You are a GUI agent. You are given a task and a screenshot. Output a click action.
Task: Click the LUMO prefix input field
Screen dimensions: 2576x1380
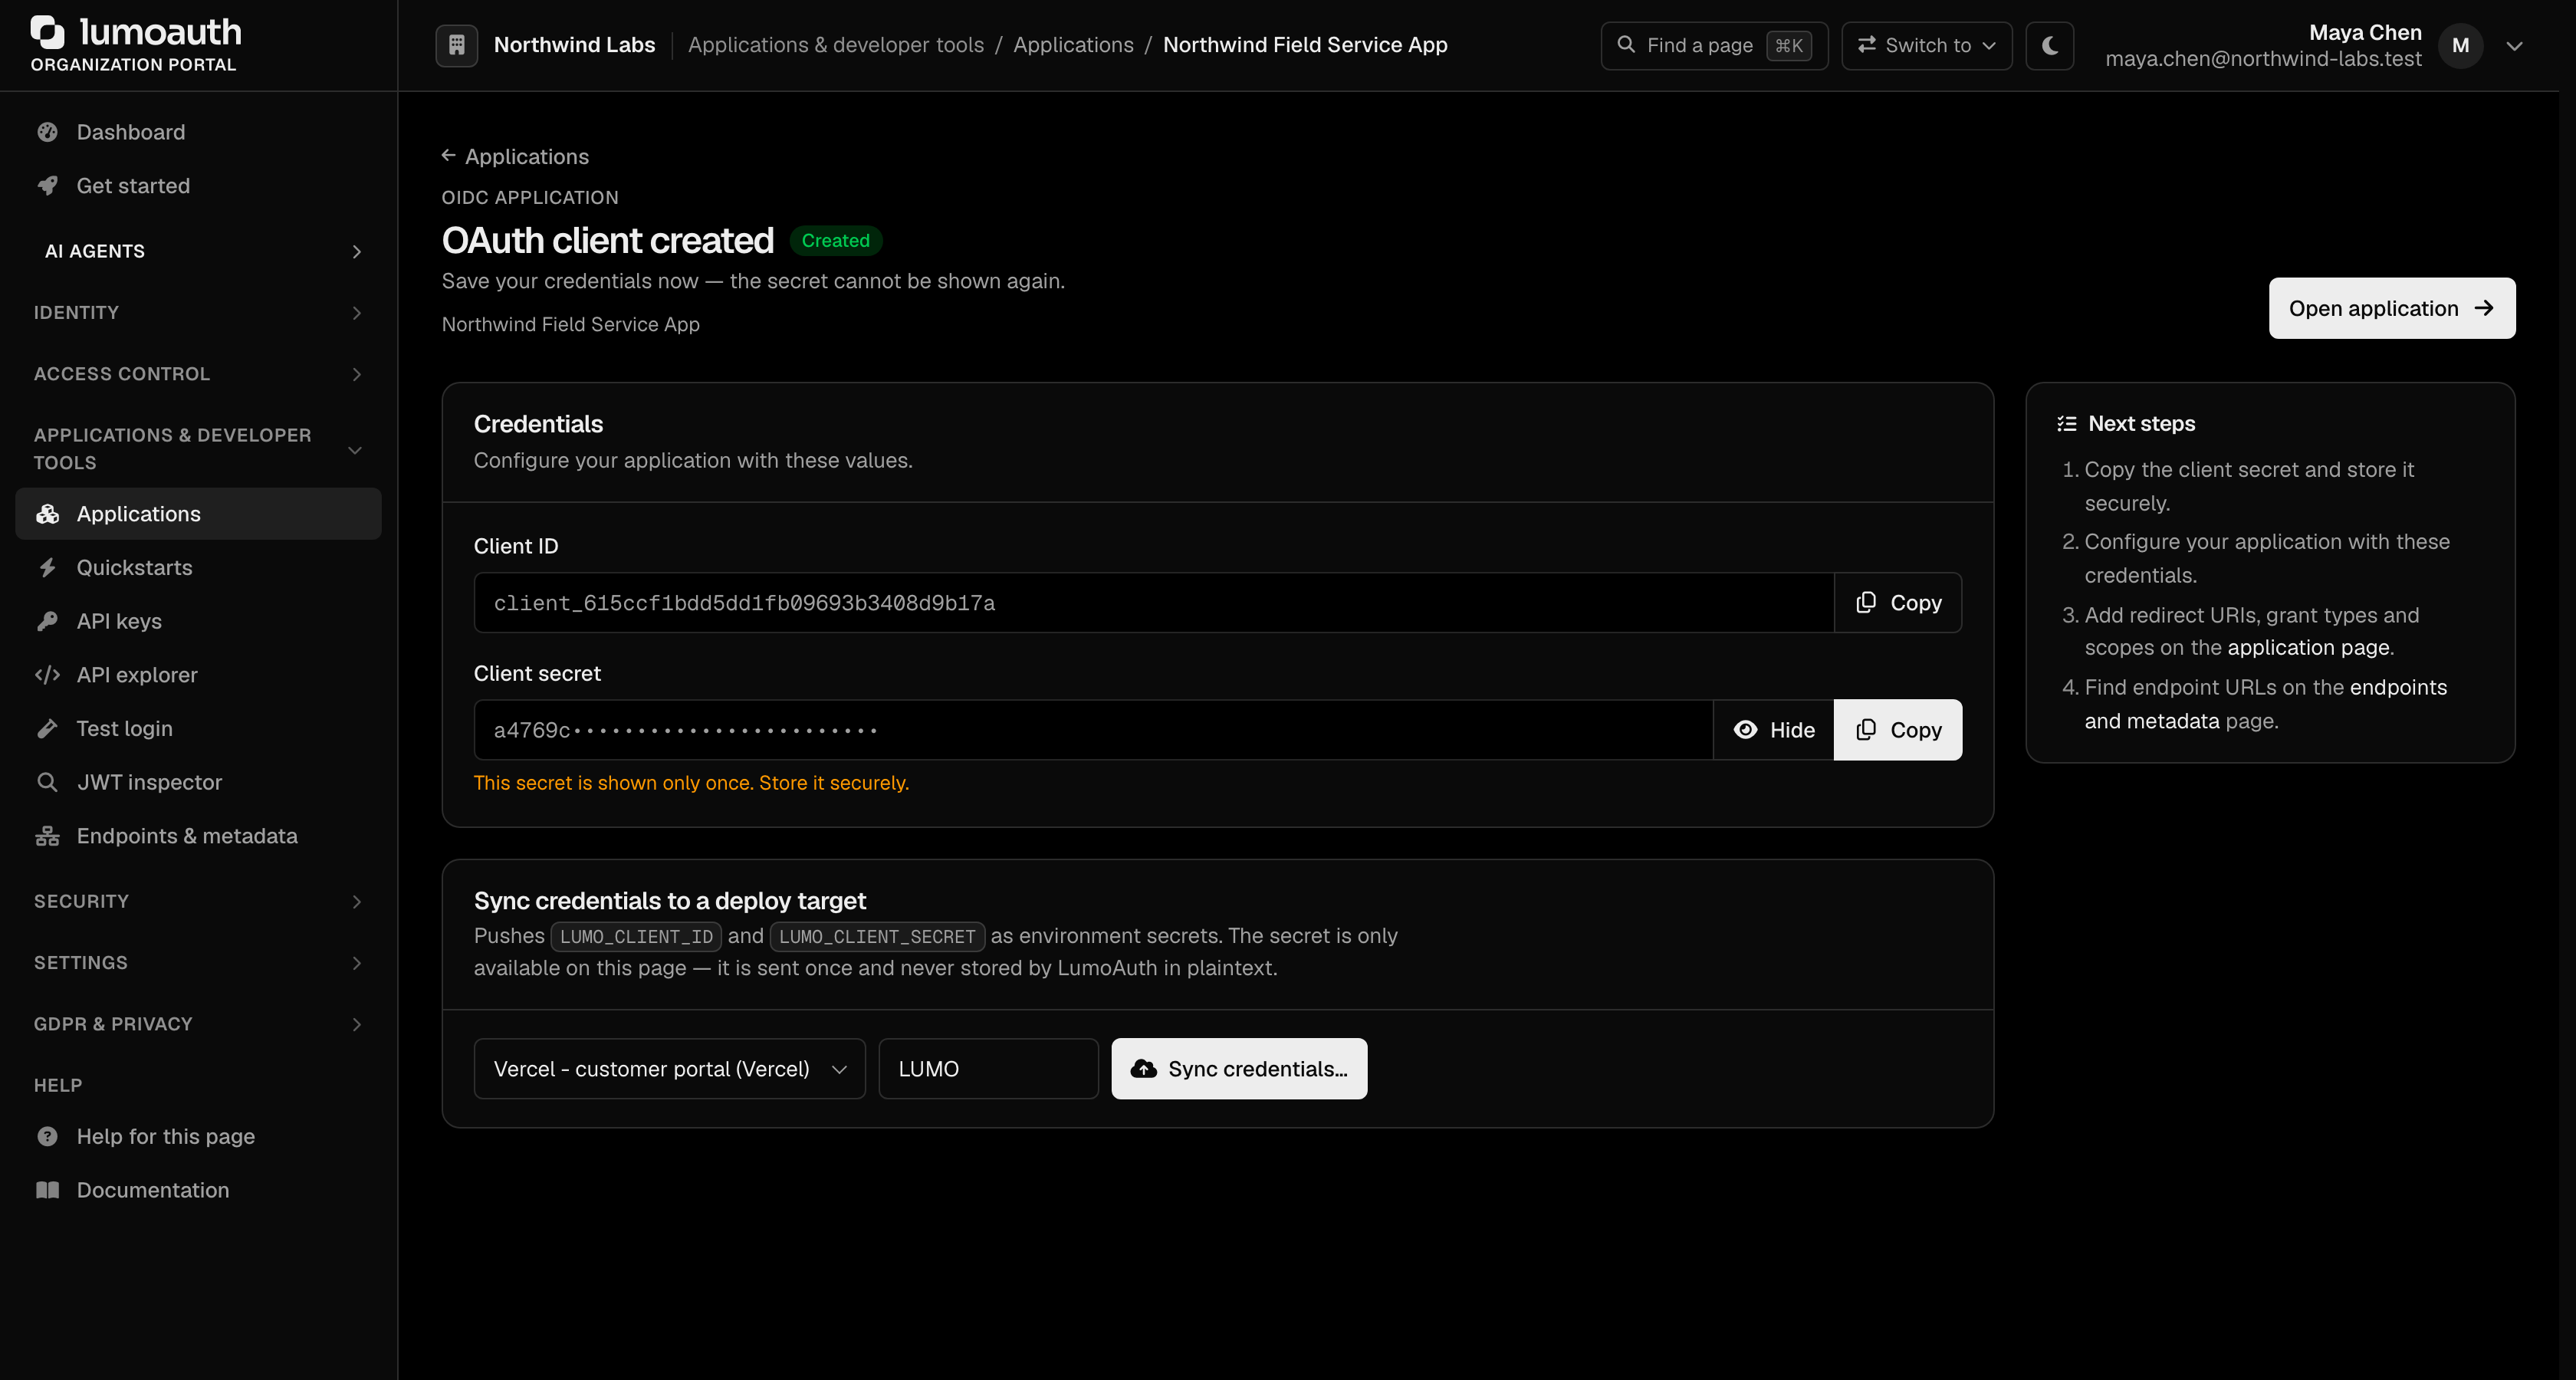point(988,1069)
